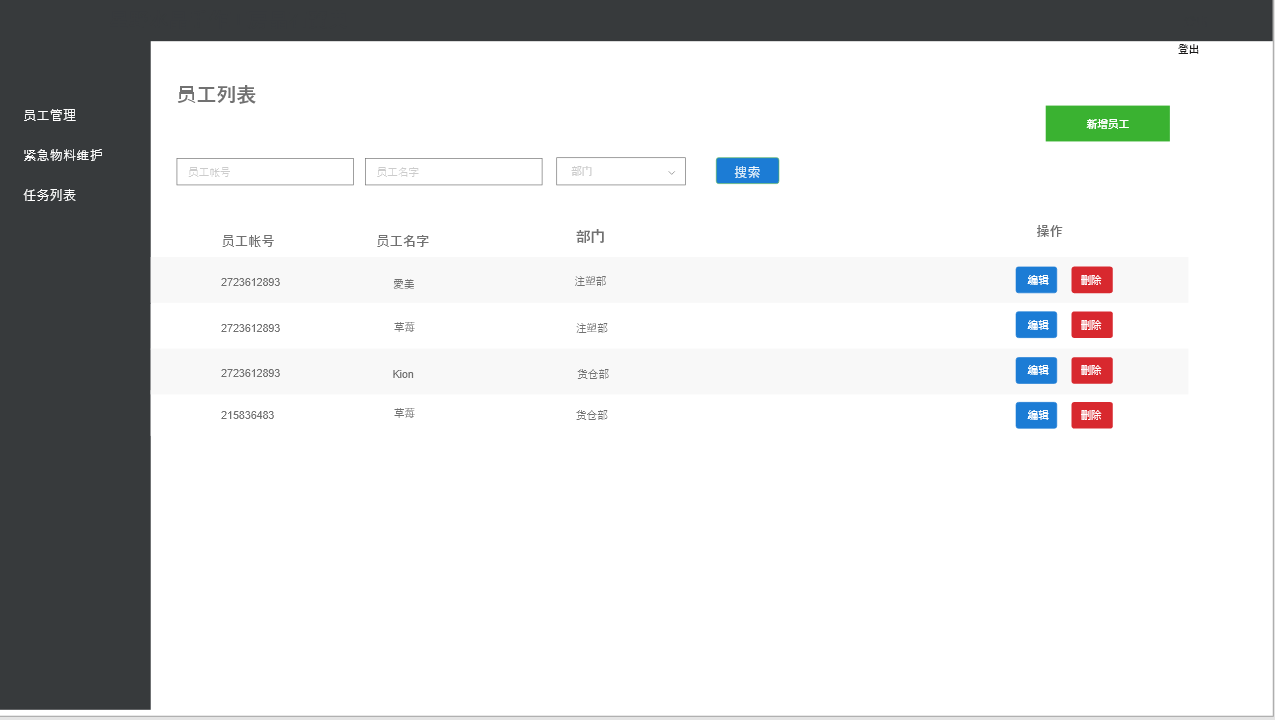Edit the first row employee 爱美
The width and height of the screenshot is (1275, 720).
pos(1036,280)
